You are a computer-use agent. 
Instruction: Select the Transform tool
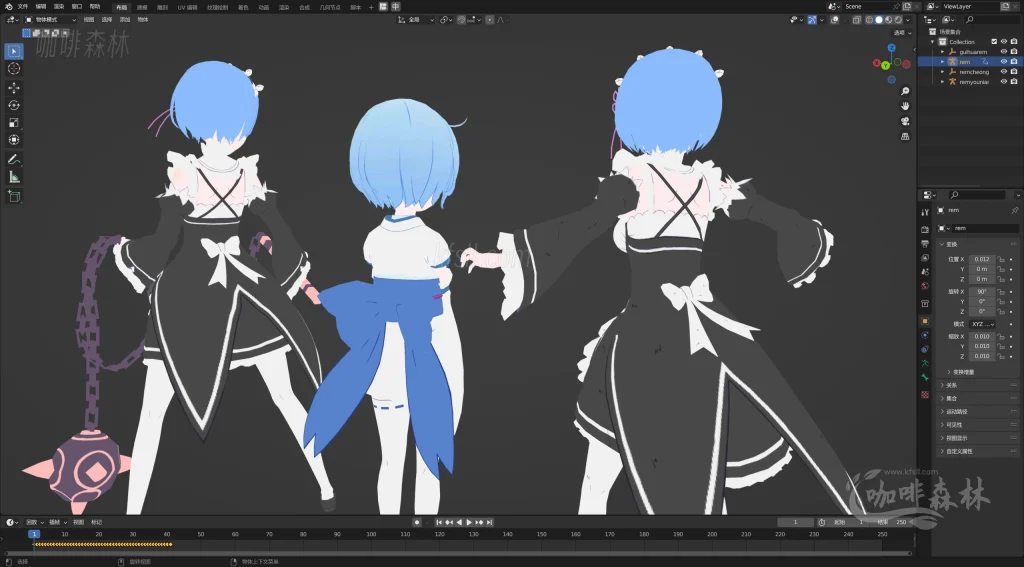tap(14, 140)
